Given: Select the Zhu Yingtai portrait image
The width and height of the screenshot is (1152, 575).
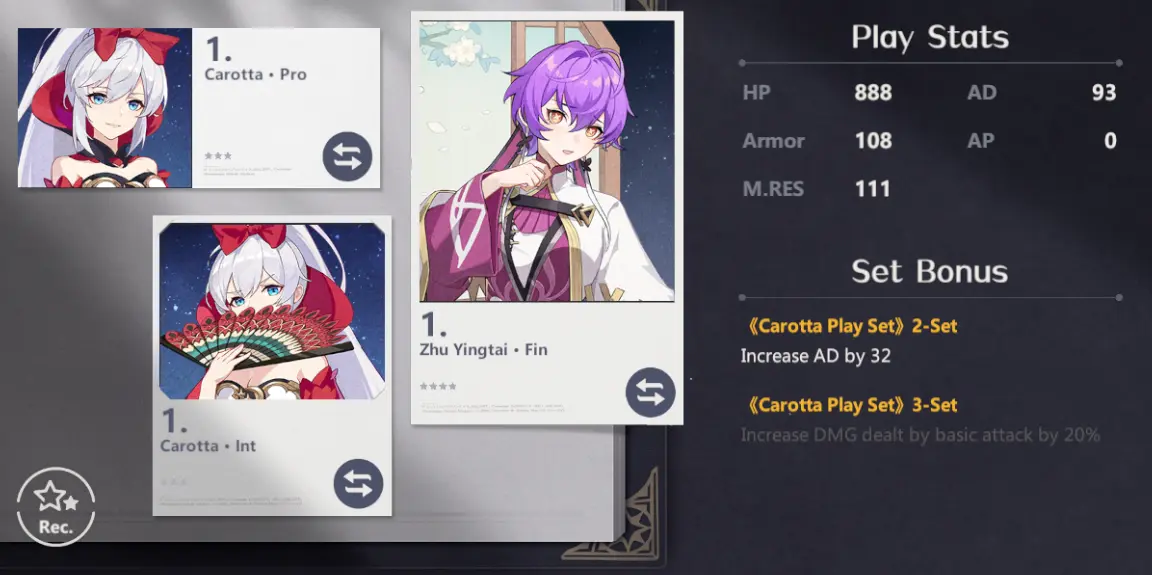Looking at the screenshot, I should coord(547,161).
